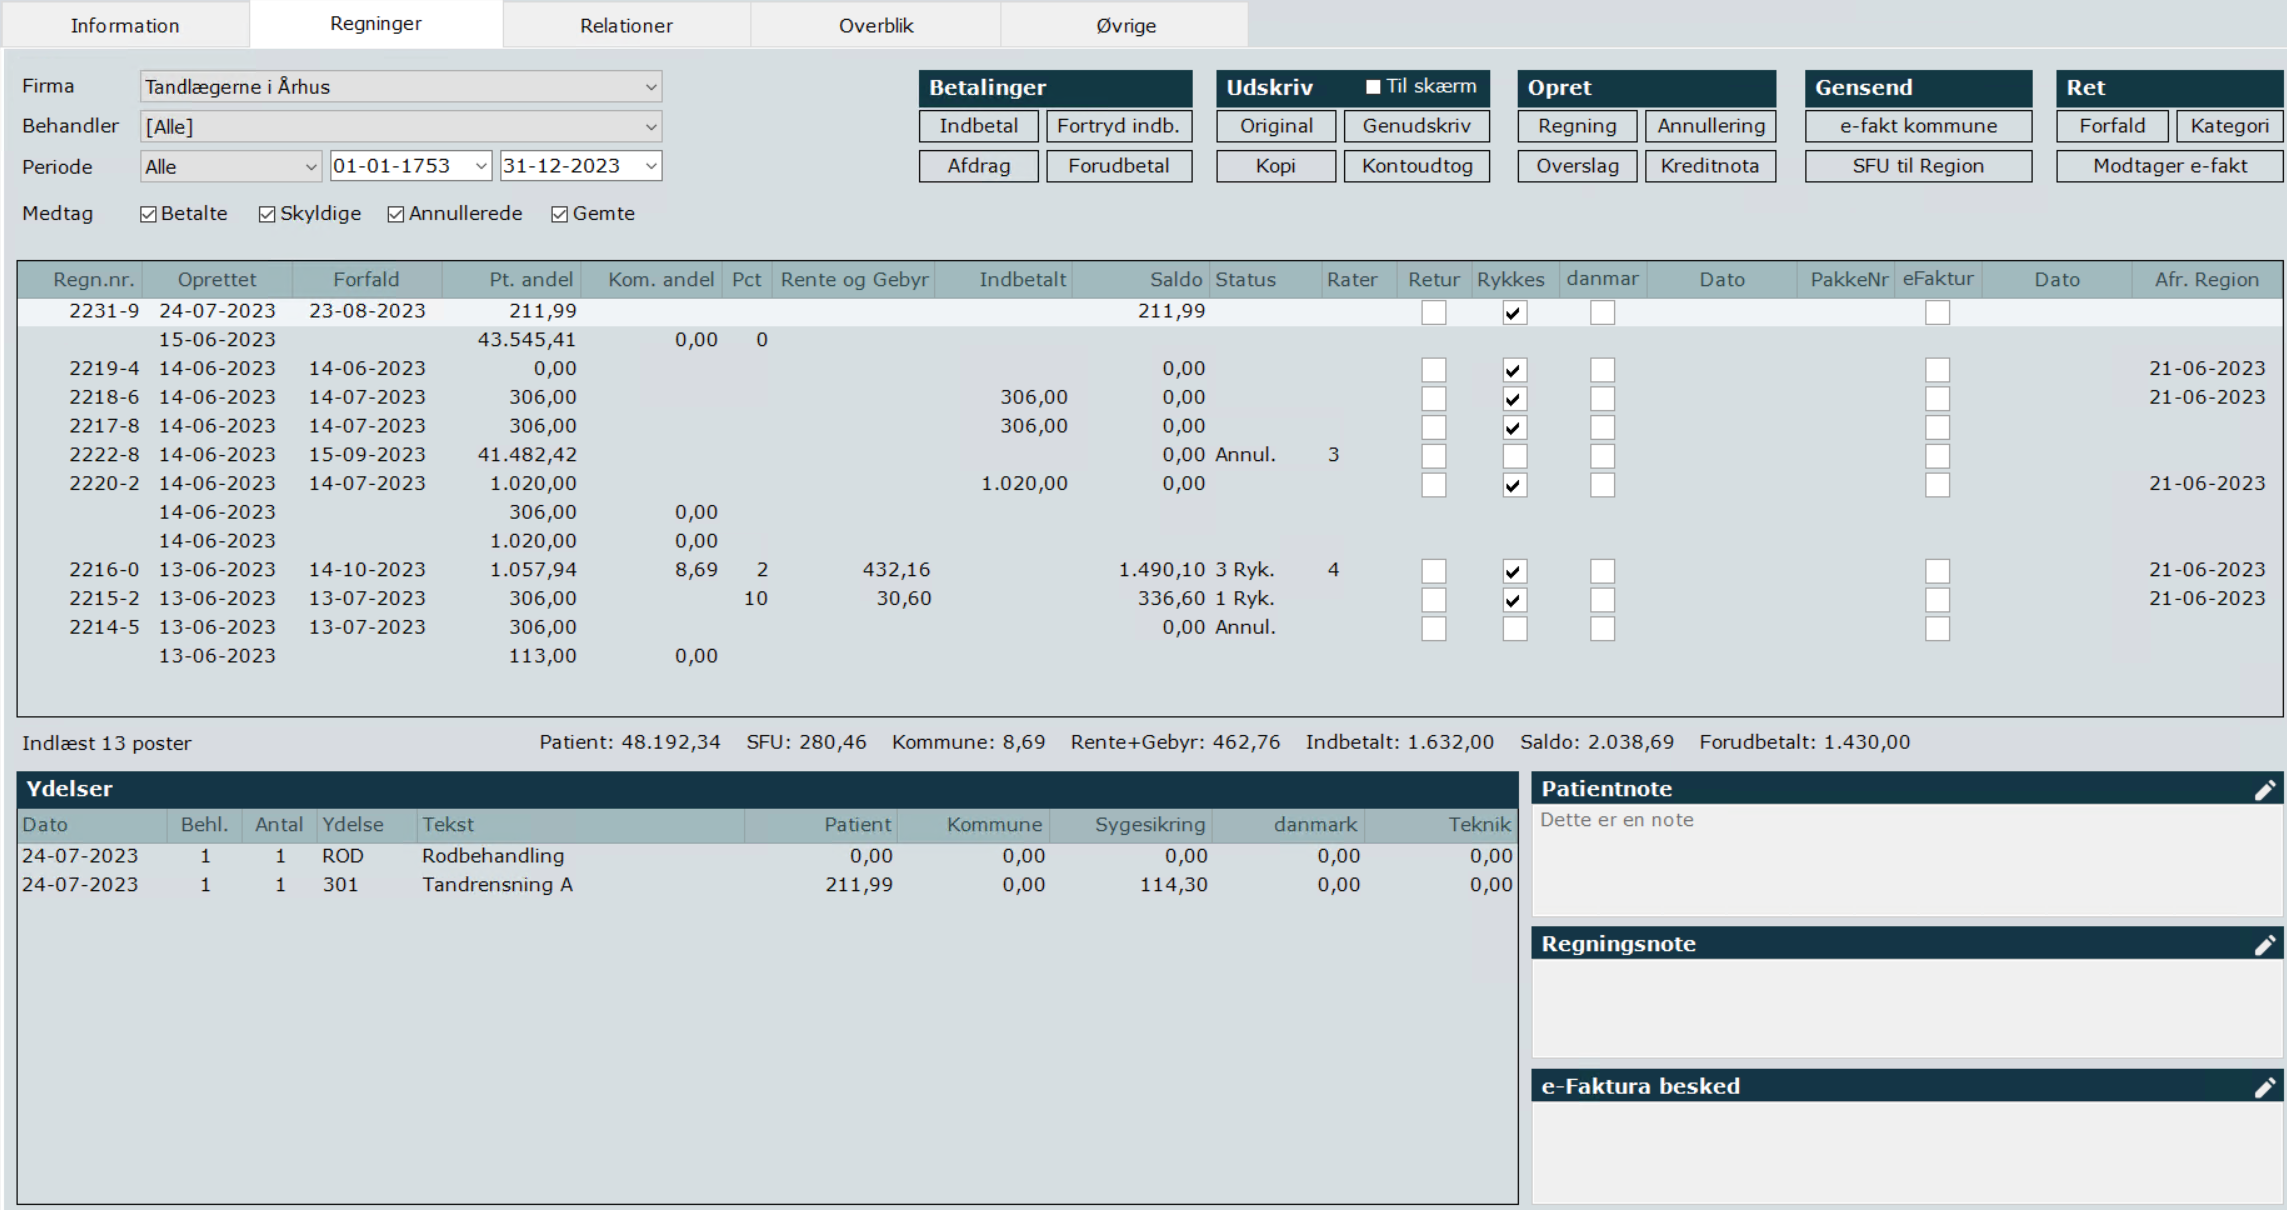Click e-fakt kommune button
Image resolution: width=2287 pixels, height=1210 pixels.
pyautogui.click(x=1918, y=126)
